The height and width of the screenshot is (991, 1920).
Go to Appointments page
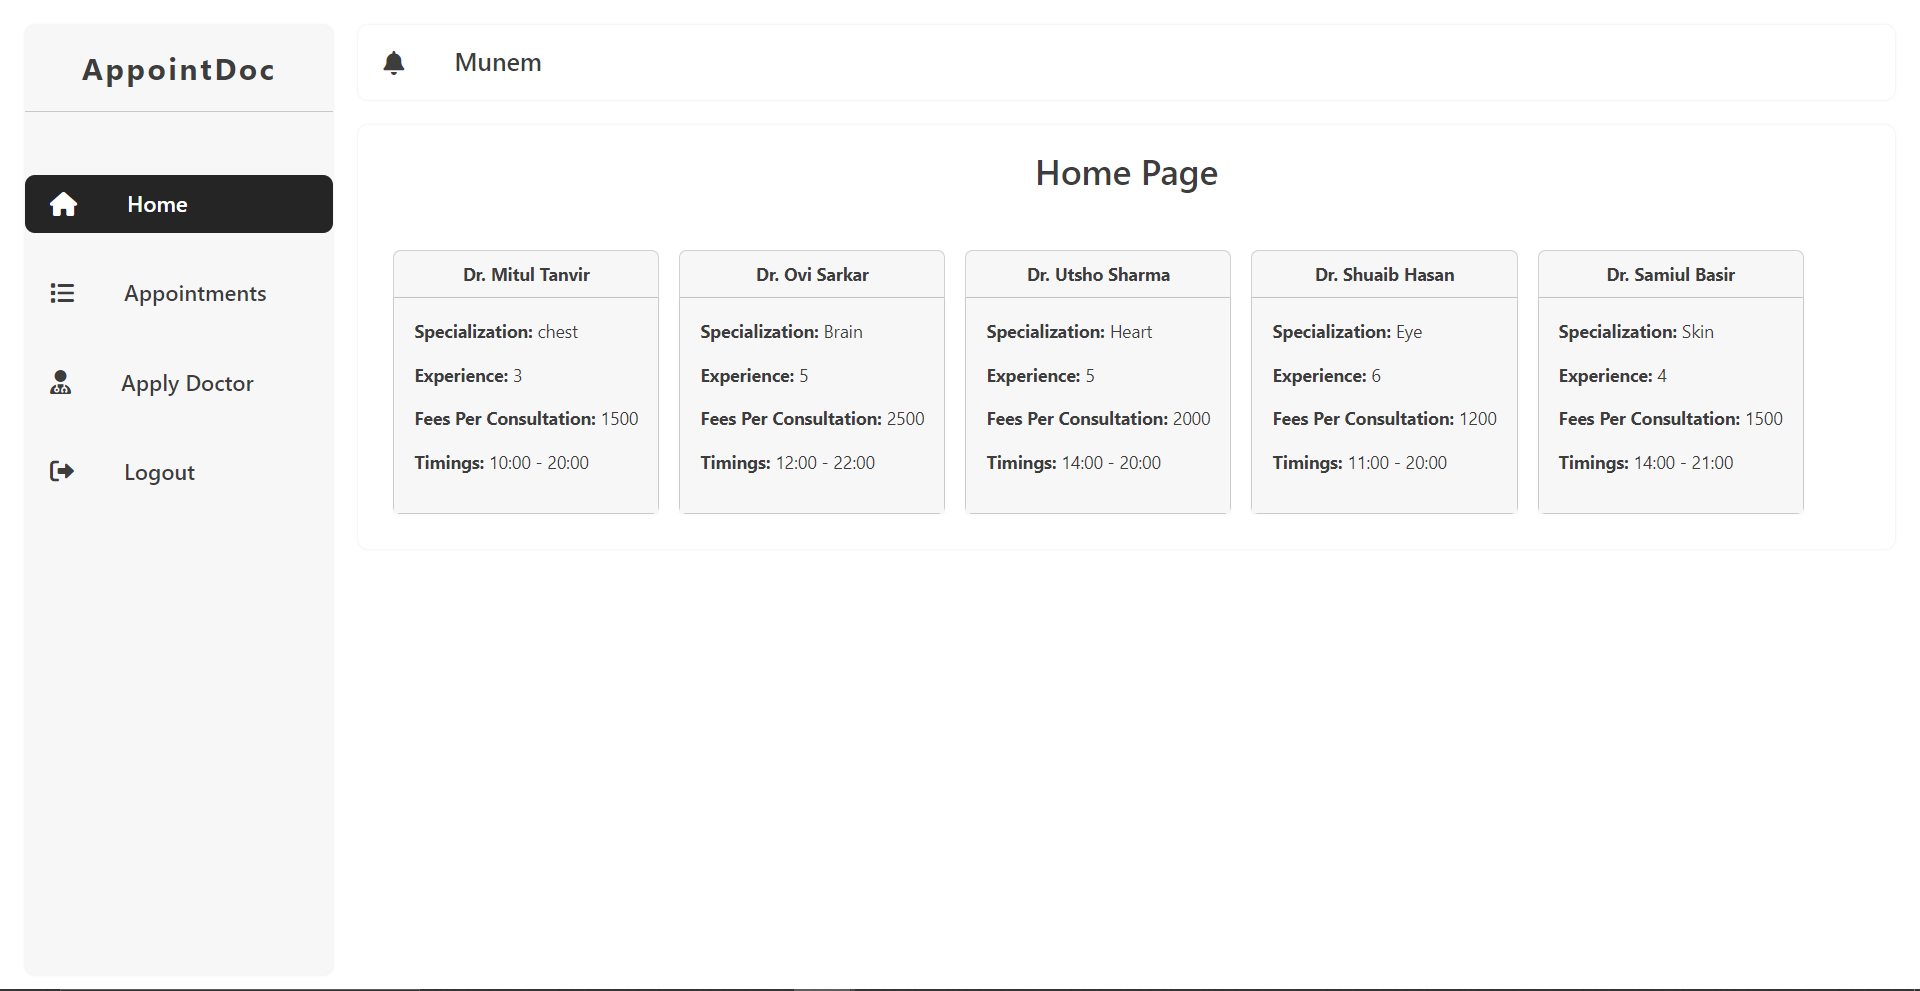pos(195,293)
